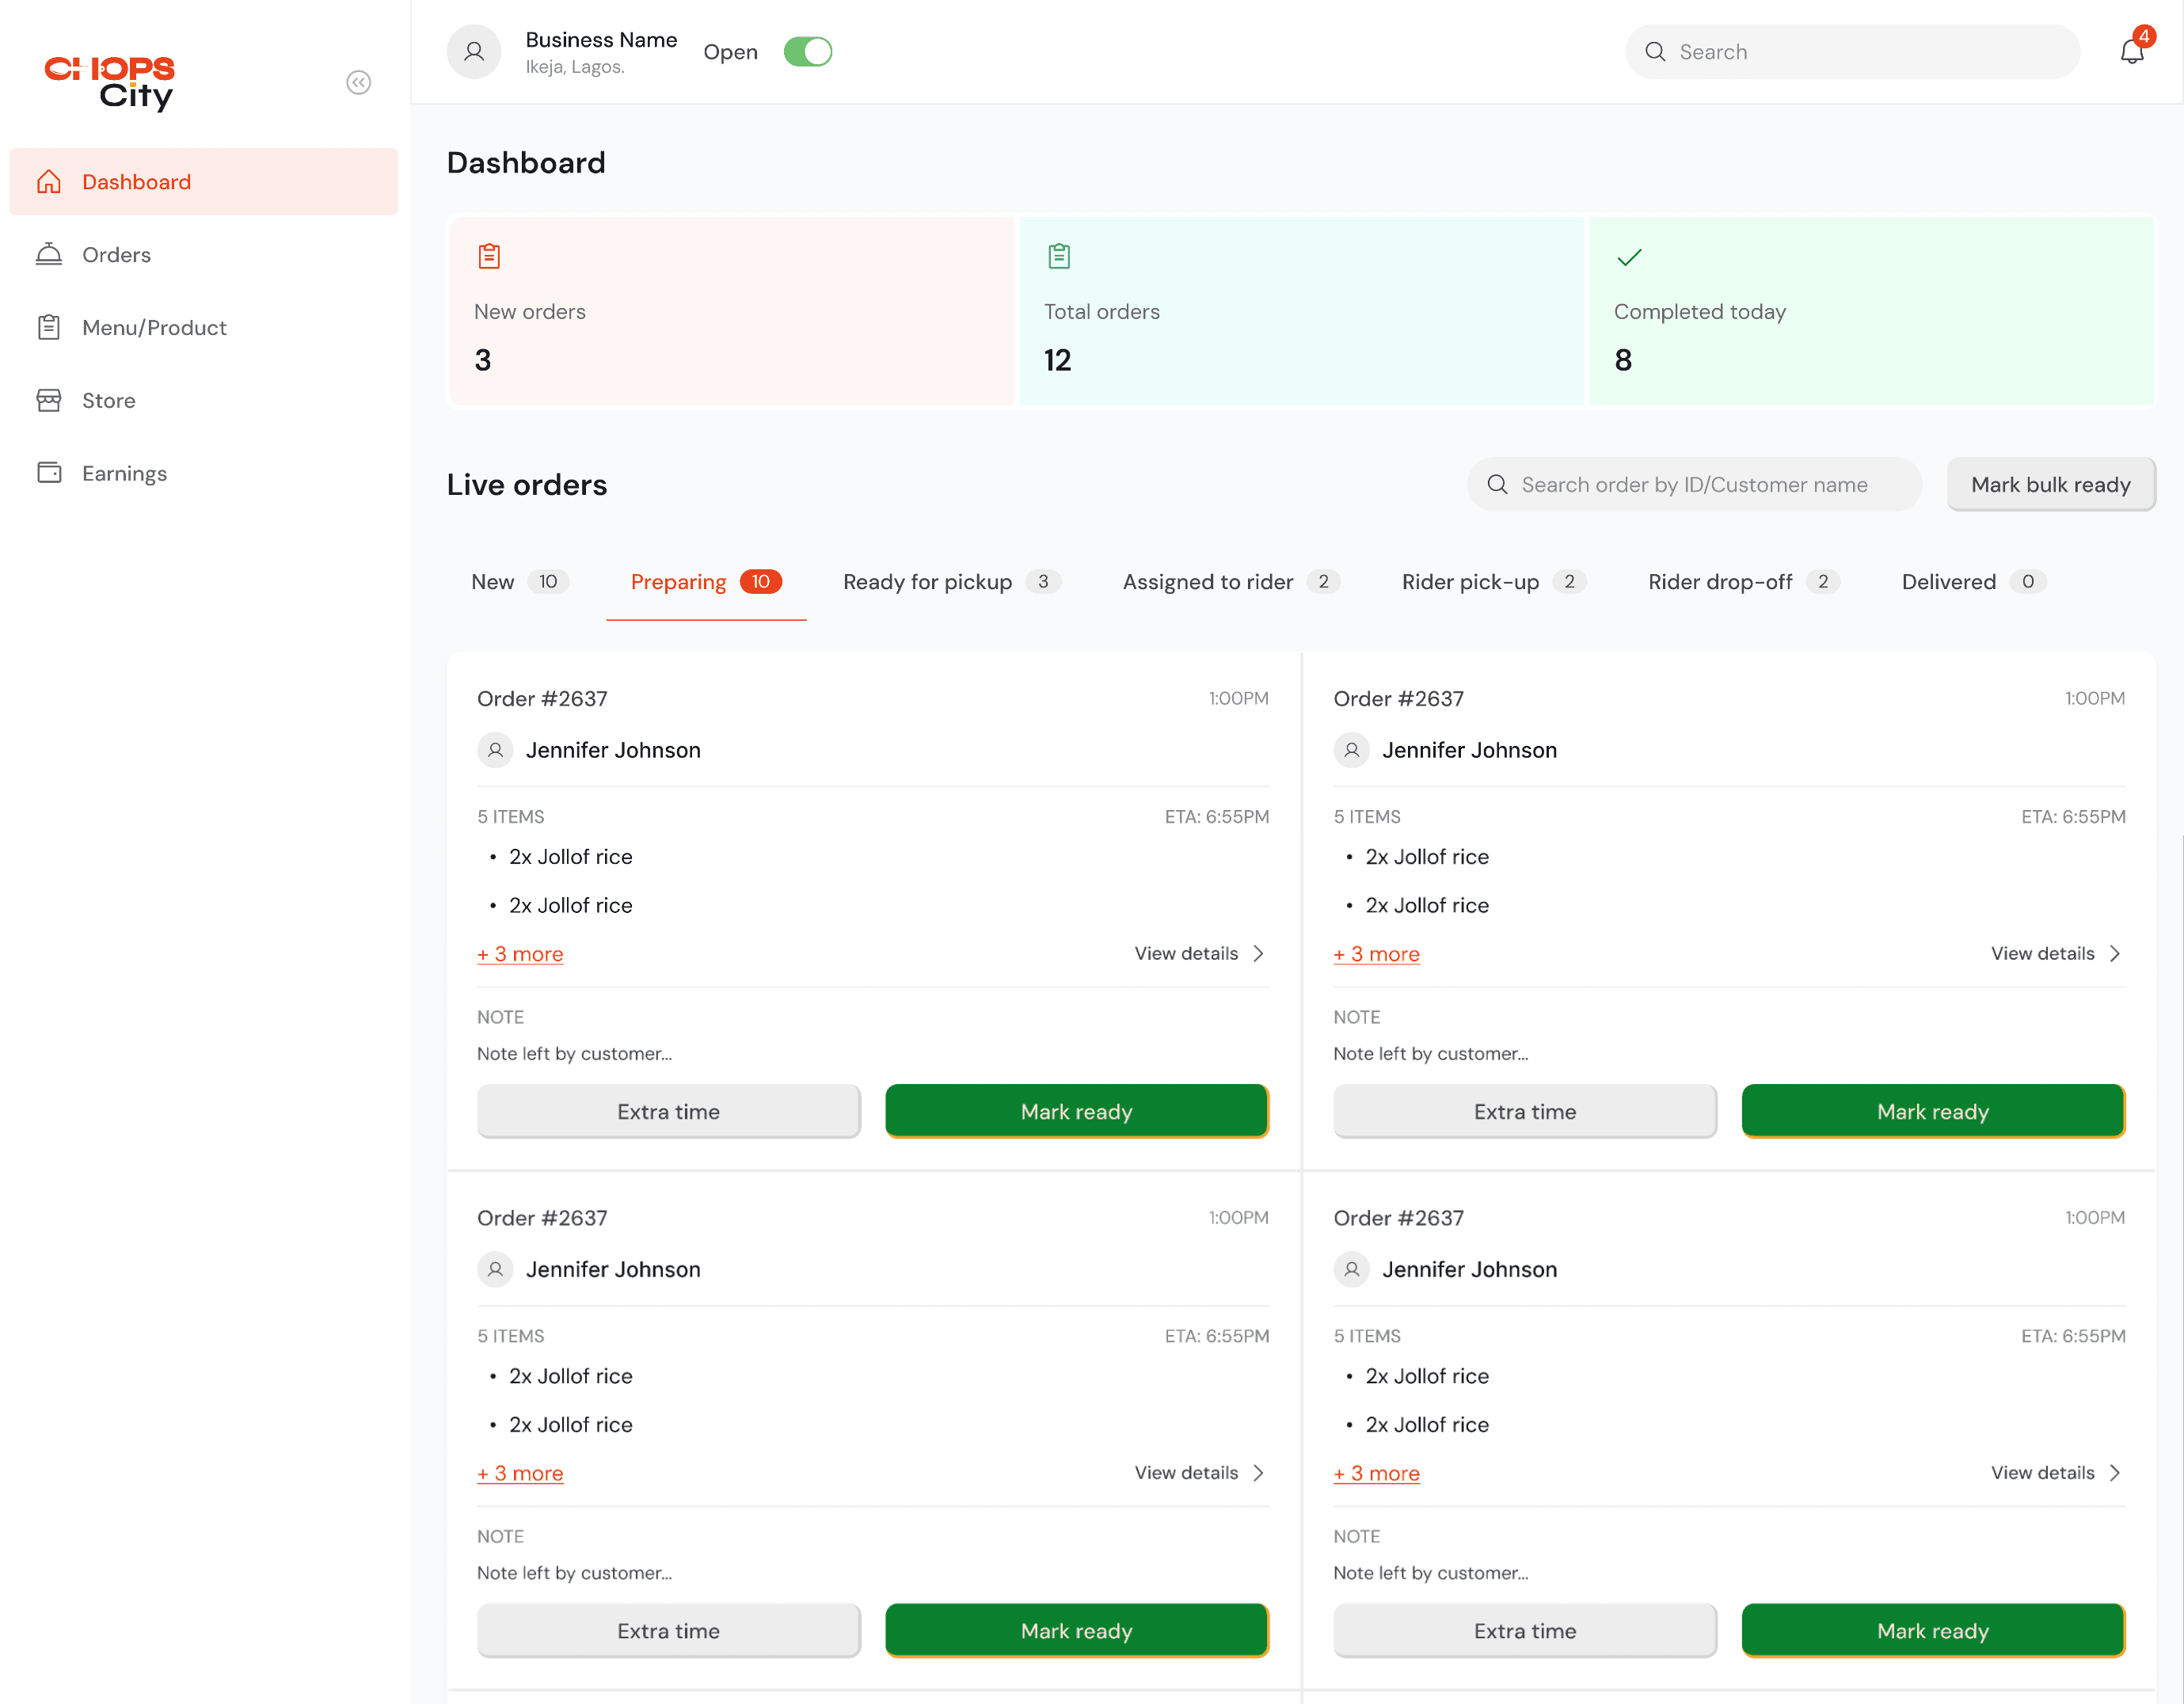Screen dimensions: 2184x1704
Task: Click the New orders summary card
Action: [732, 311]
